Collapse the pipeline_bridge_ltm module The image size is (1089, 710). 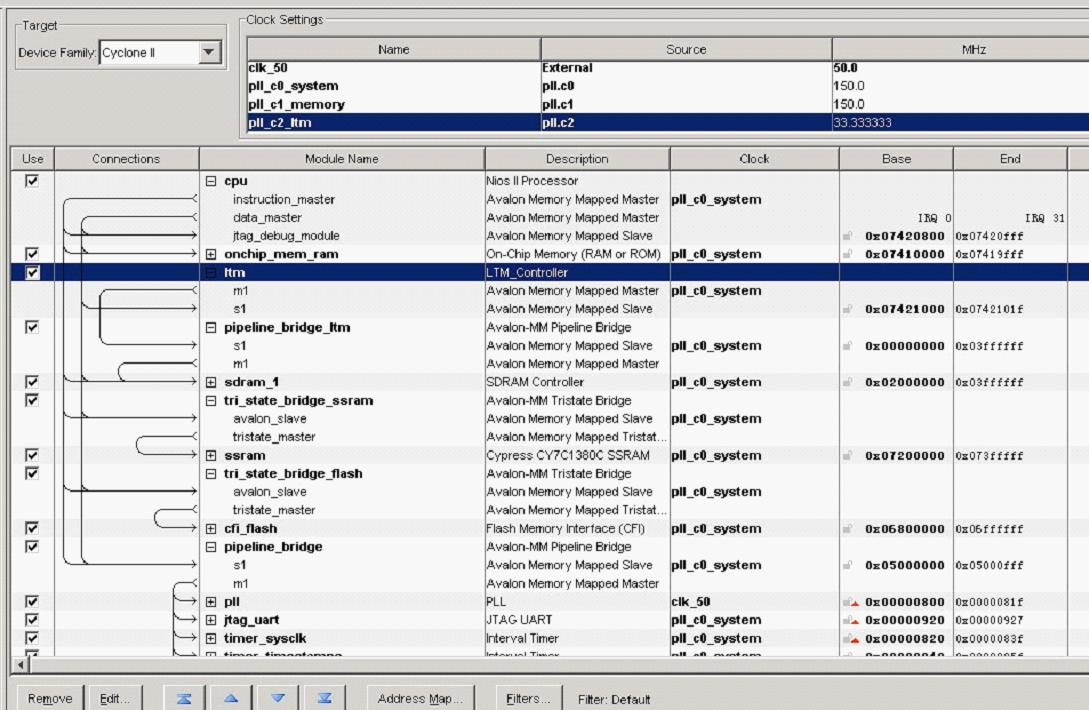pos(211,327)
